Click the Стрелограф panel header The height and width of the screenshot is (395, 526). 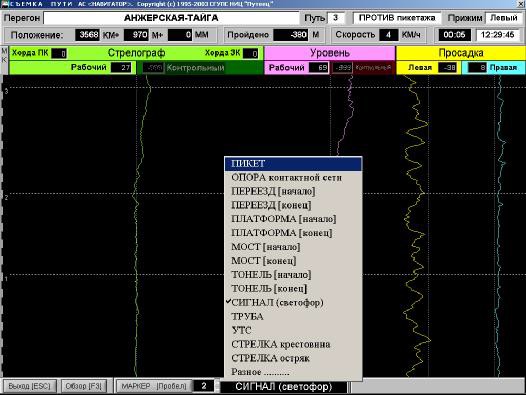136,53
